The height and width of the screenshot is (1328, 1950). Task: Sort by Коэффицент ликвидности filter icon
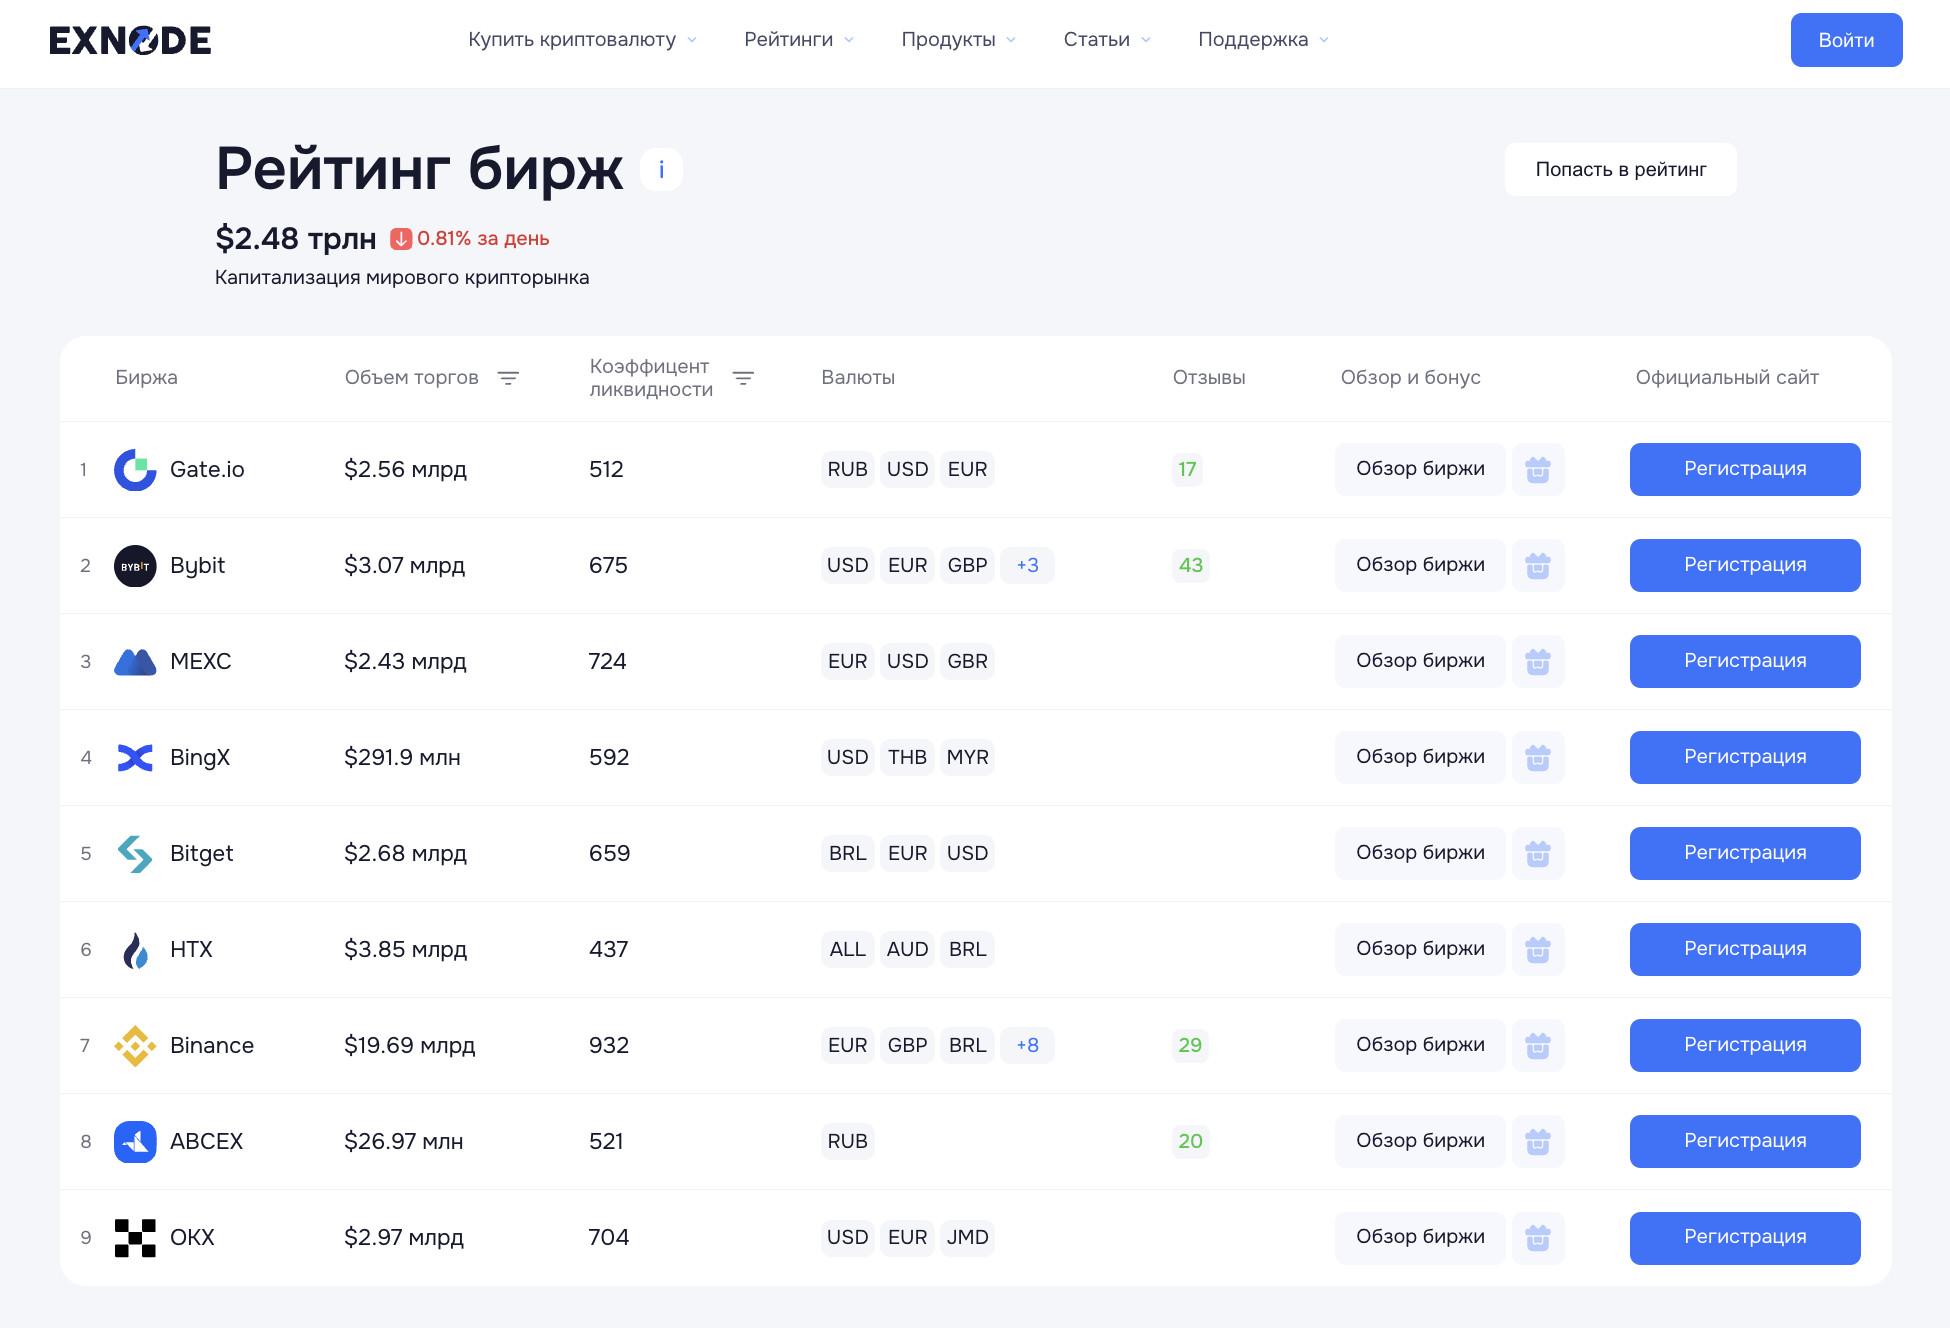[x=743, y=378]
